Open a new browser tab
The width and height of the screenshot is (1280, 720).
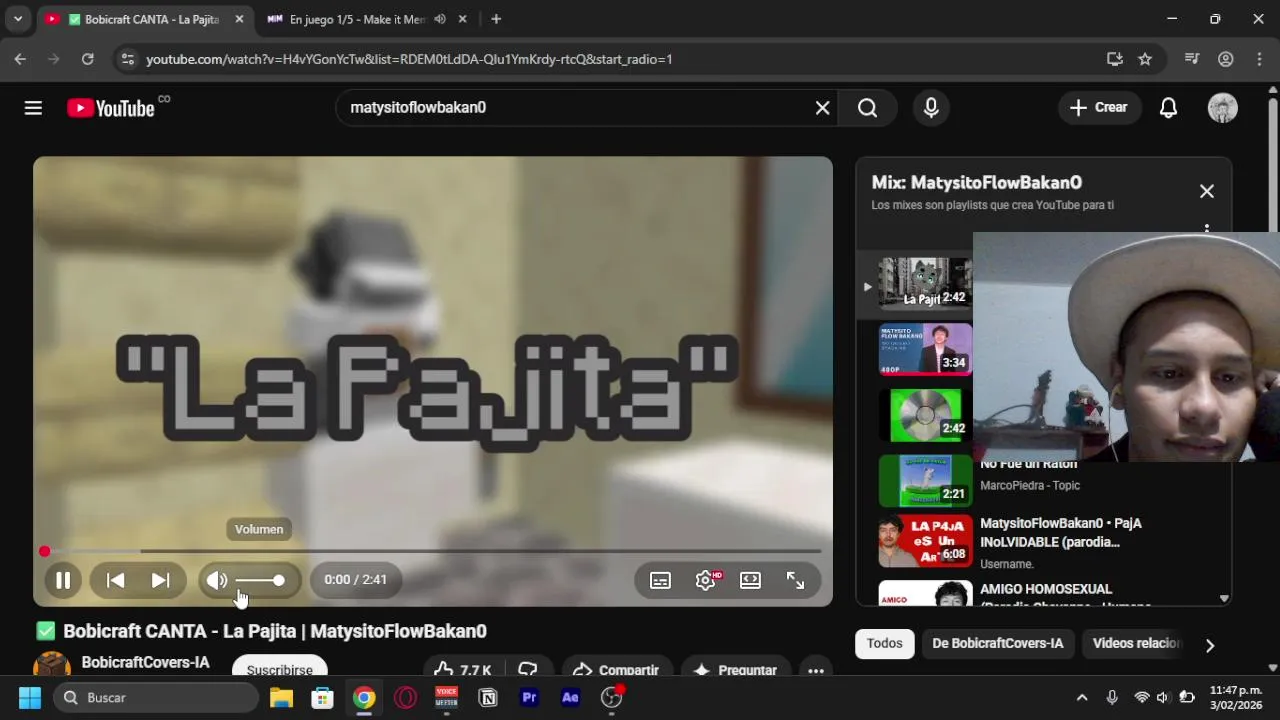click(496, 19)
